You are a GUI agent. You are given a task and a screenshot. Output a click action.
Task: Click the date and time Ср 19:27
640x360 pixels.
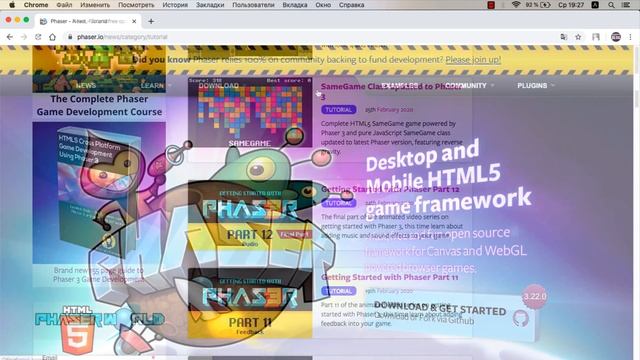tap(571, 5)
